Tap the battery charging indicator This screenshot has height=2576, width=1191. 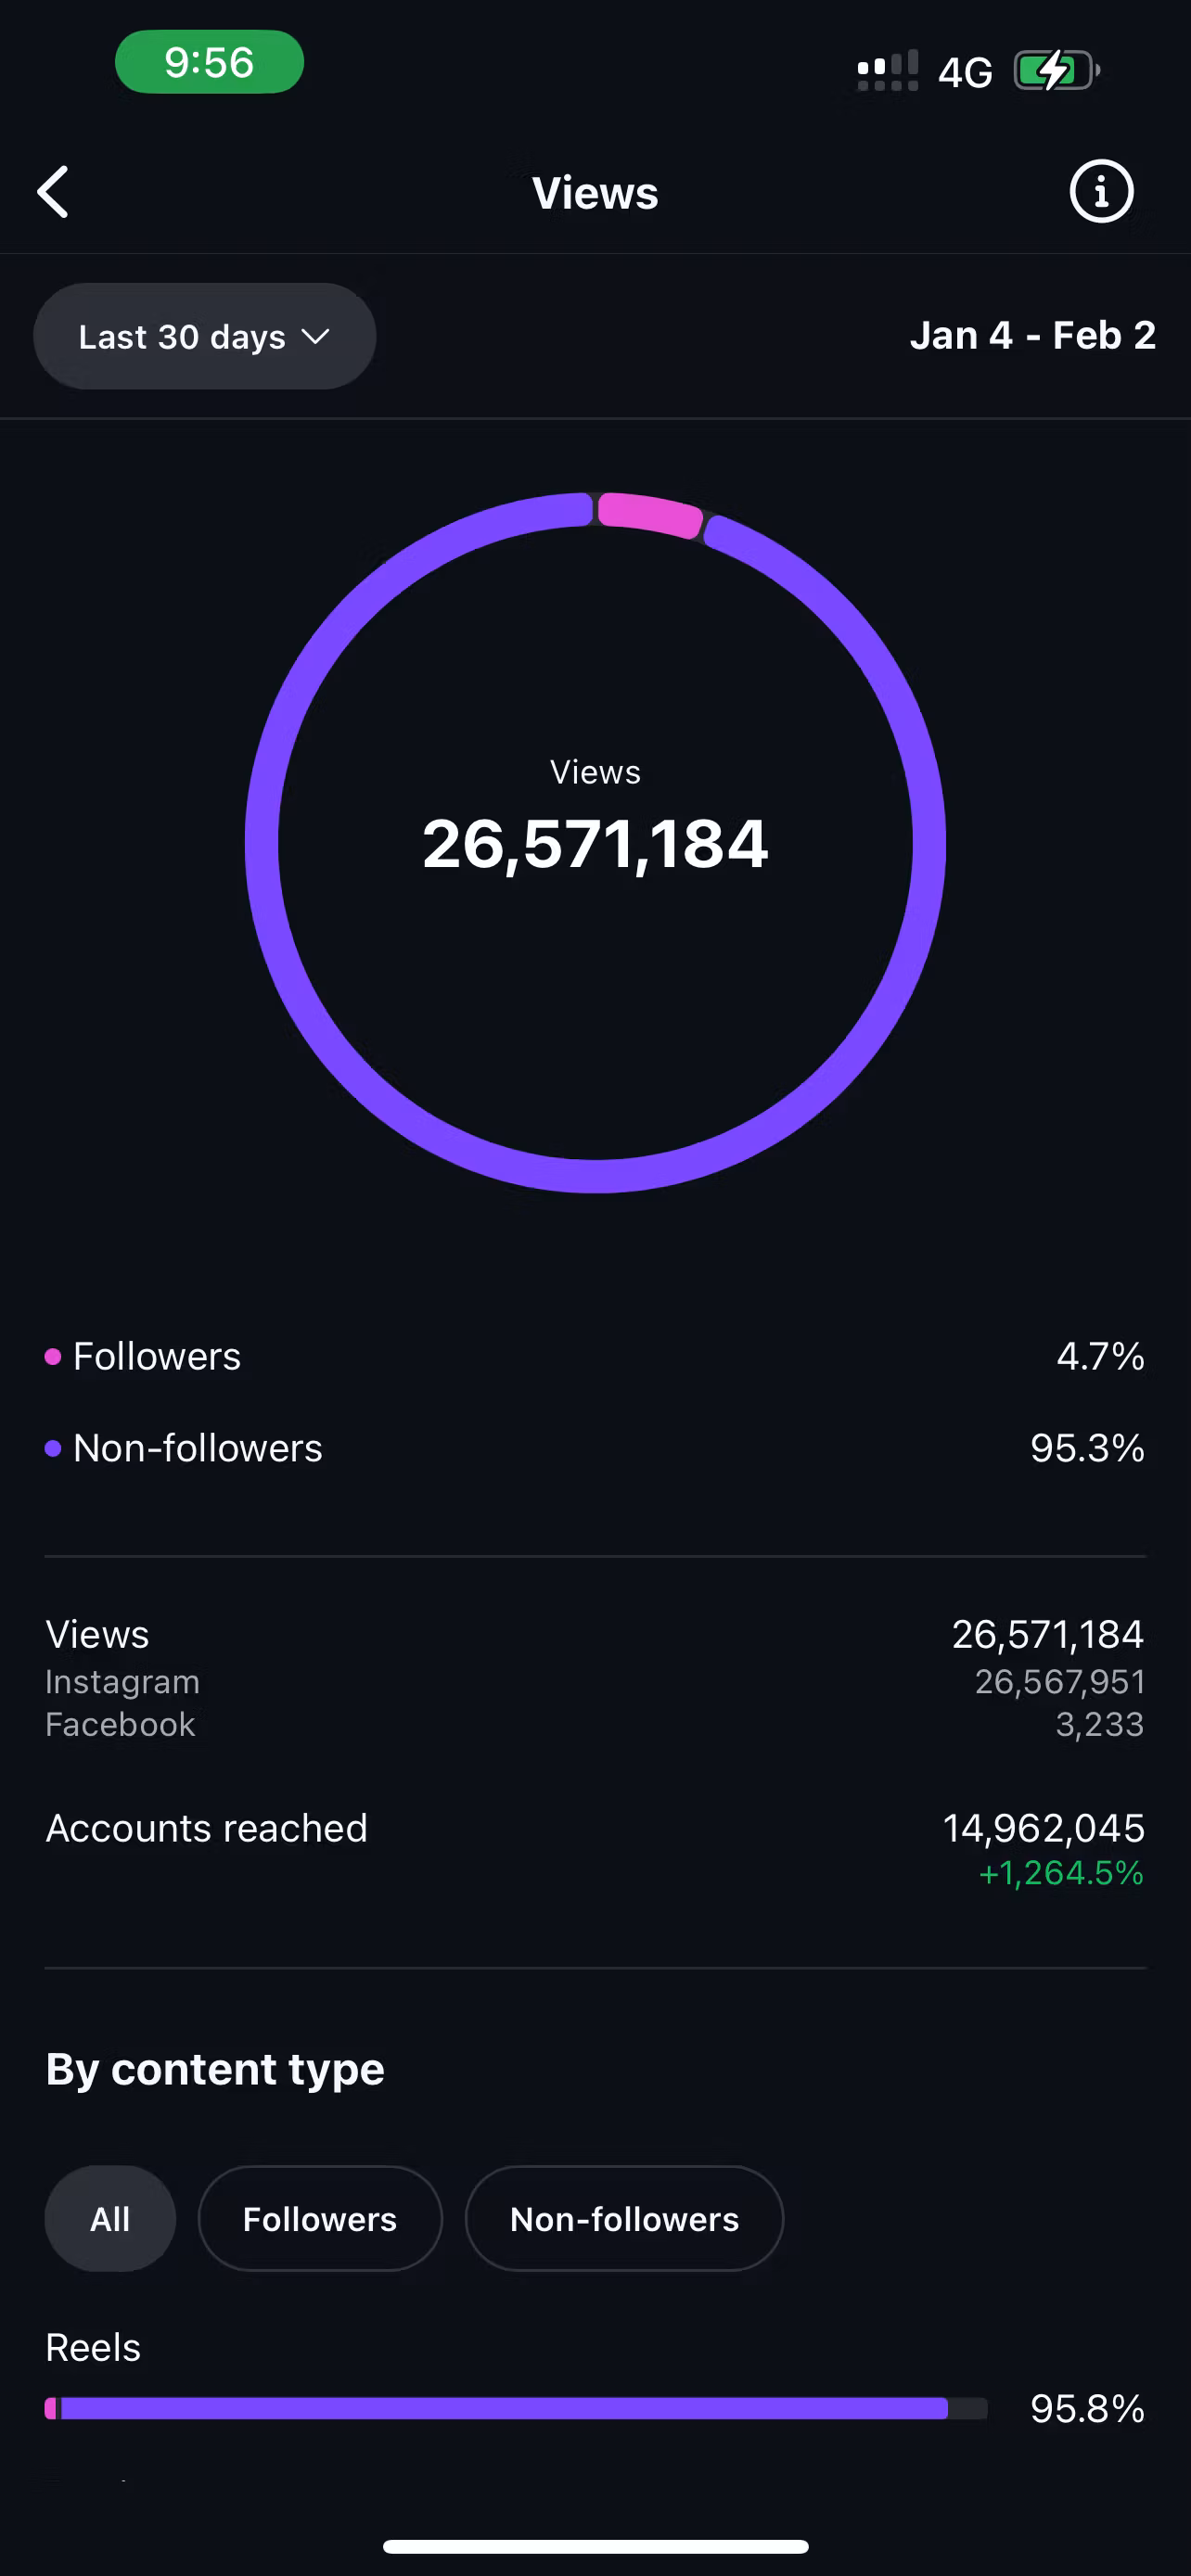pos(1057,71)
